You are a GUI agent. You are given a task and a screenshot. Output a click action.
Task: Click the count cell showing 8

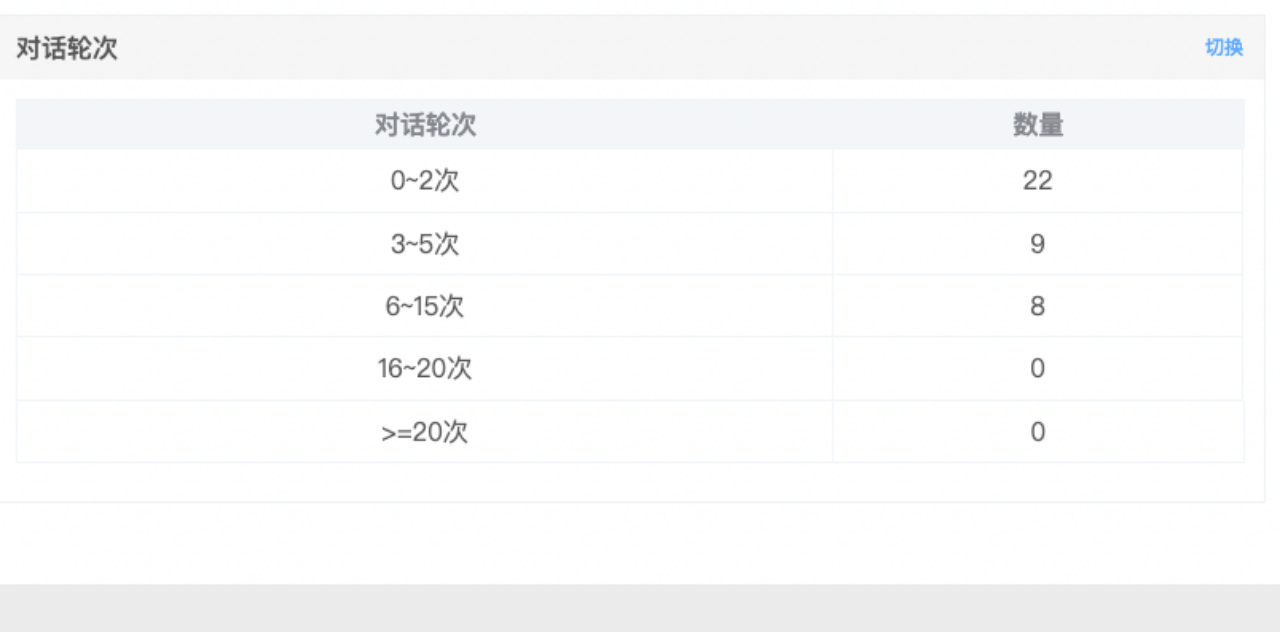point(1038,306)
